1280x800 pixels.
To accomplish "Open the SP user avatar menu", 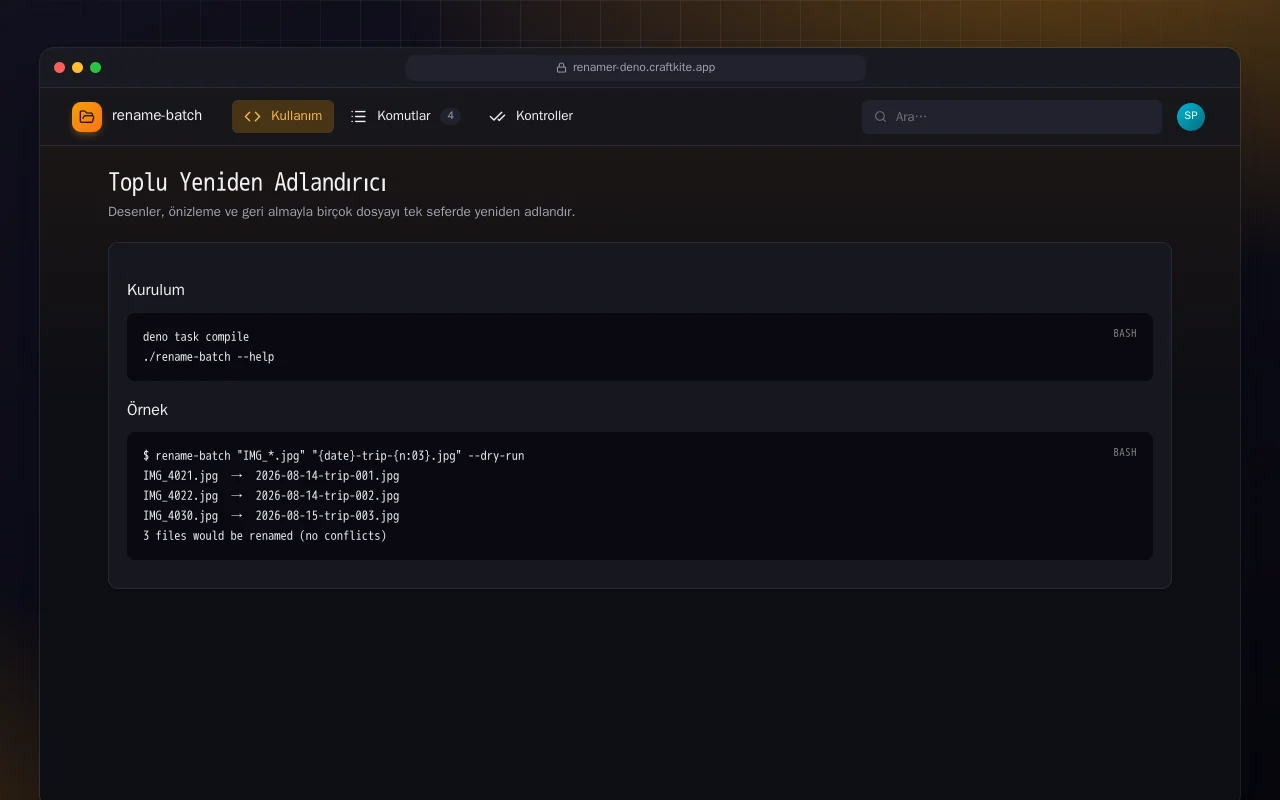I will 1191,117.
